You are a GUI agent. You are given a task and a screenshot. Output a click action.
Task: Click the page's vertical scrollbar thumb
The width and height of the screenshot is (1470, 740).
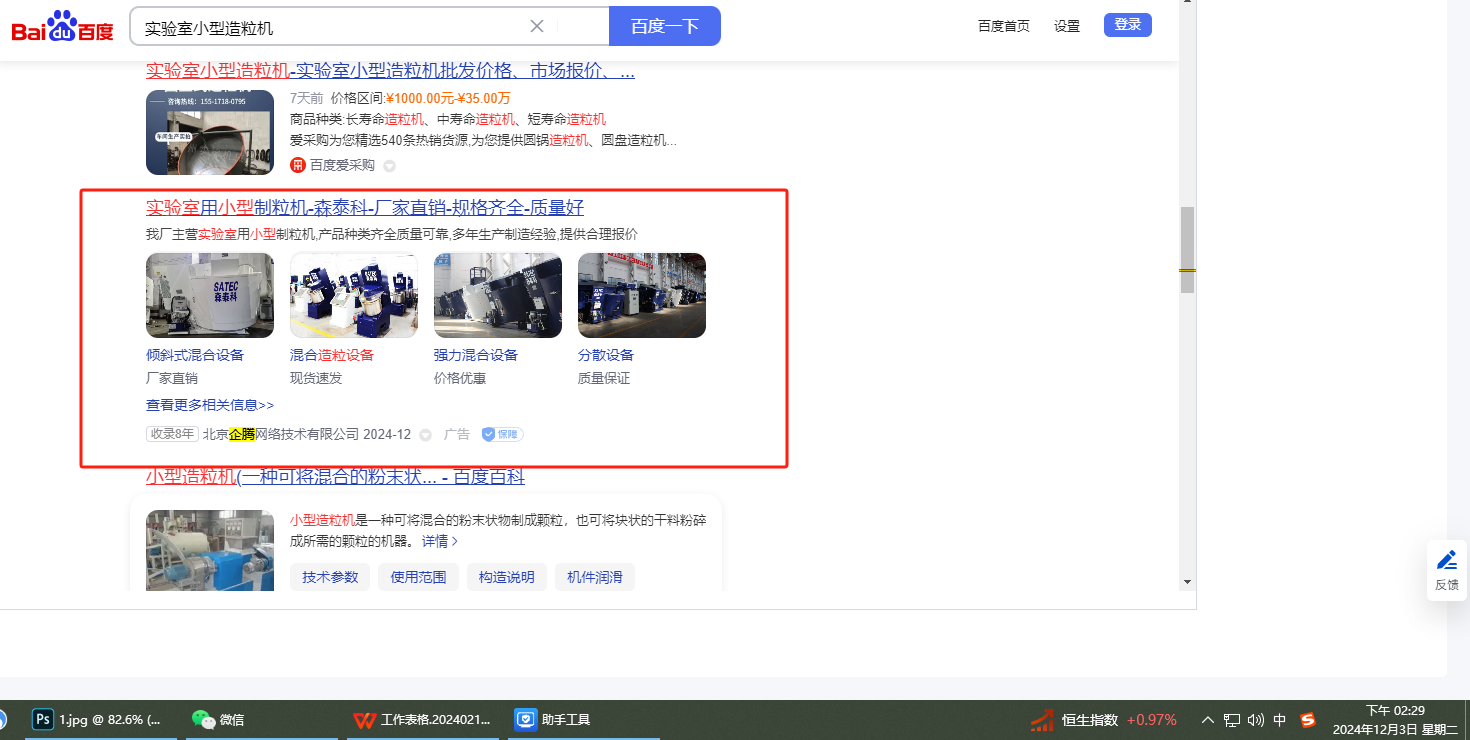click(1188, 250)
